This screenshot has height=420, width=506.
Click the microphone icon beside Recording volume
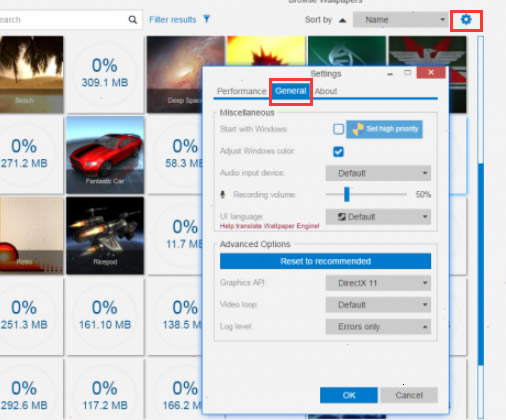(x=223, y=194)
